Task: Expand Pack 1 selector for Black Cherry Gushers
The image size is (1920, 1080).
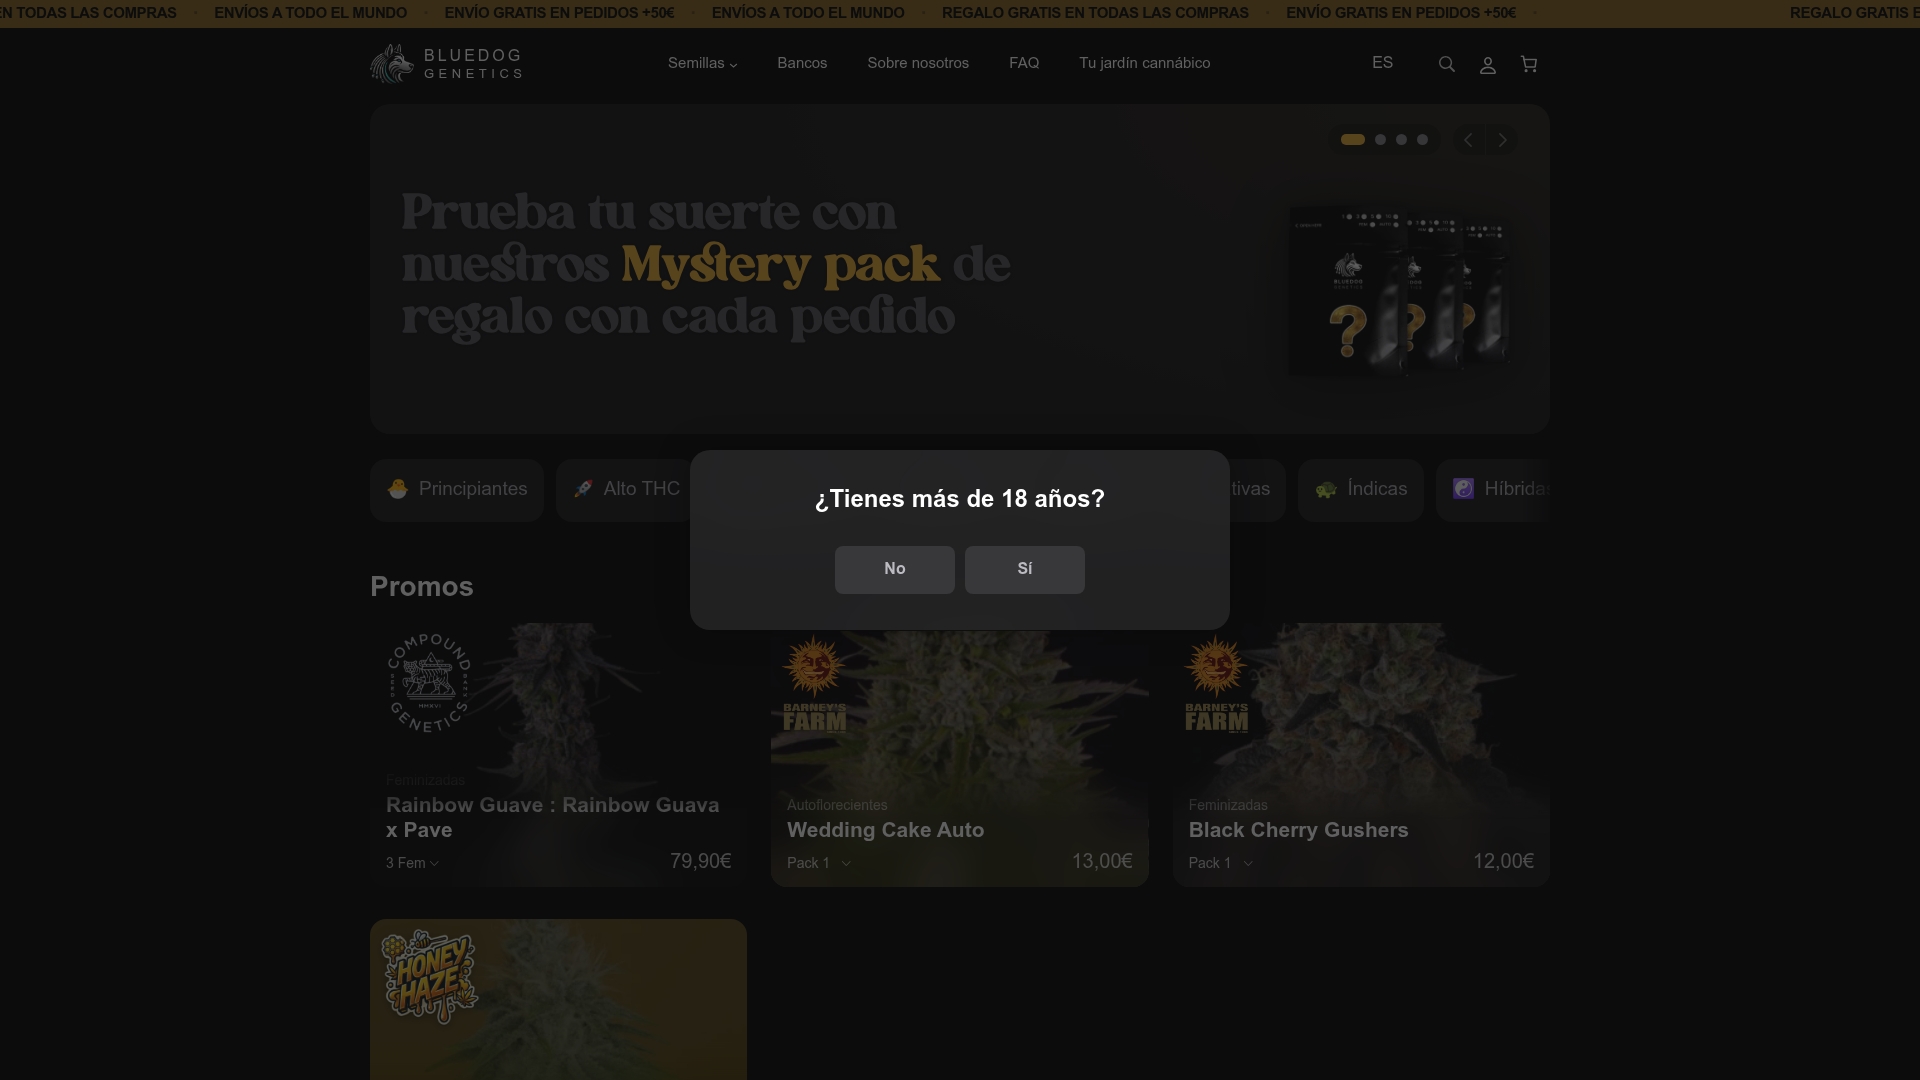Action: coord(1221,863)
